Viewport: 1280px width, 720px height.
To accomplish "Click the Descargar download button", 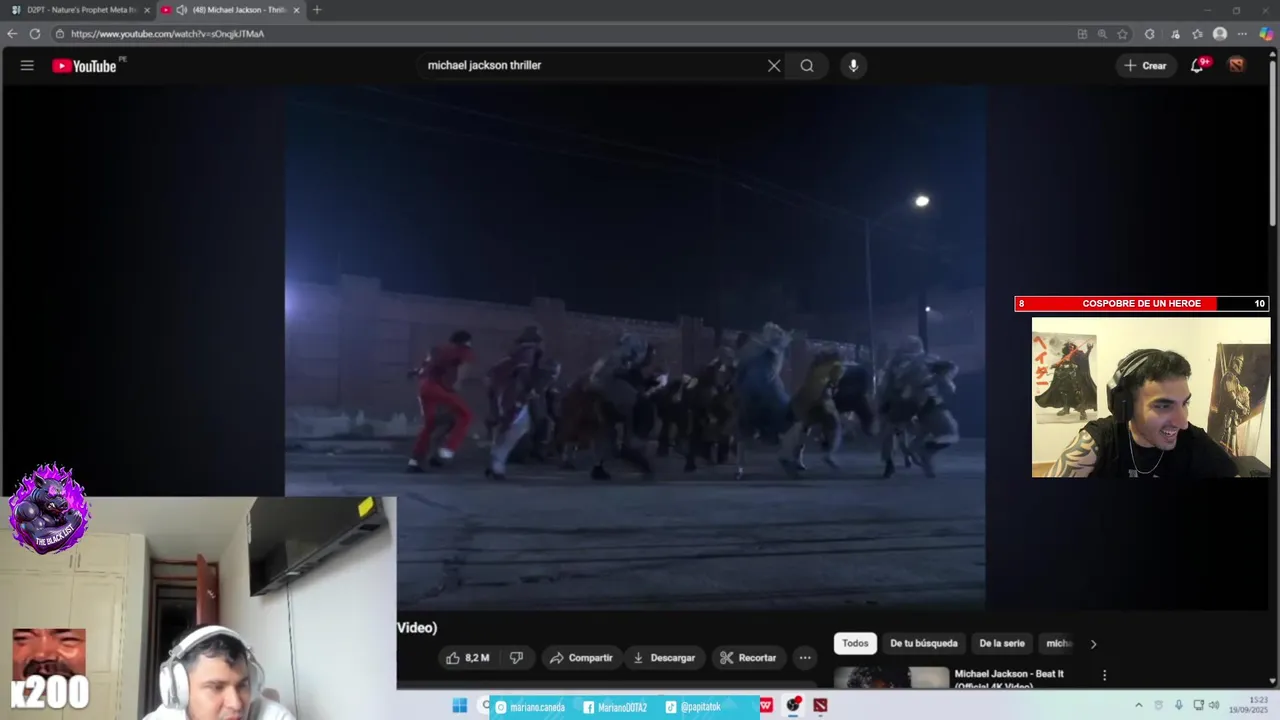I will [x=664, y=658].
